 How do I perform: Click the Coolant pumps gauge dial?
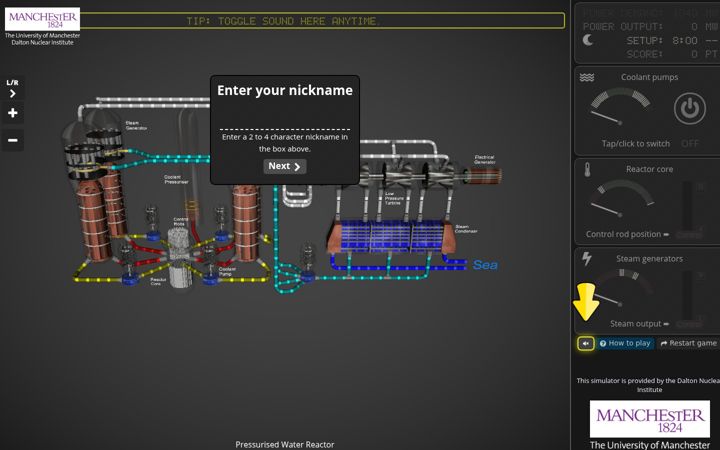(x=620, y=107)
